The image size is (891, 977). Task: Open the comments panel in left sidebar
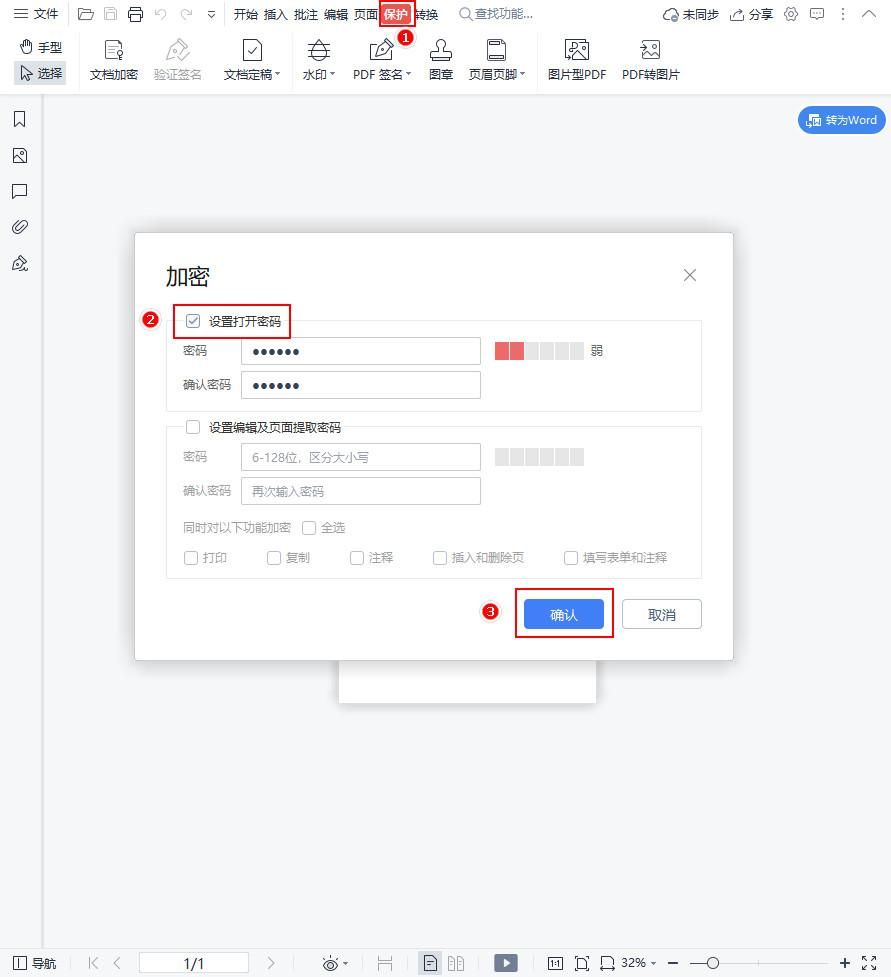(19, 191)
